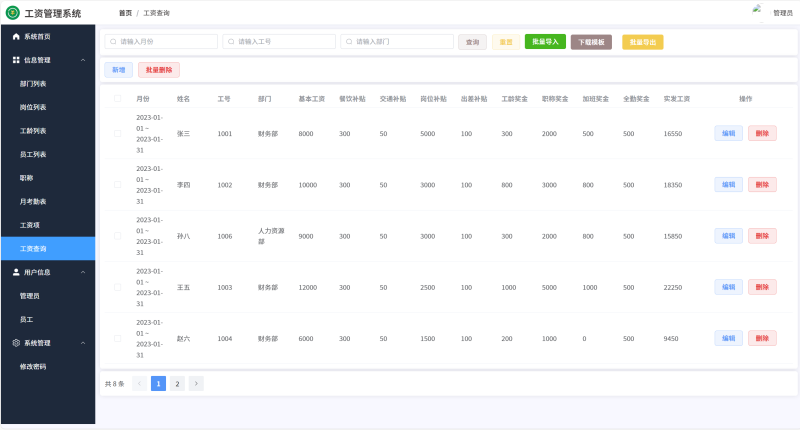
Task: Select the active page 1 button
Action: pyautogui.click(x=158, y=384)
